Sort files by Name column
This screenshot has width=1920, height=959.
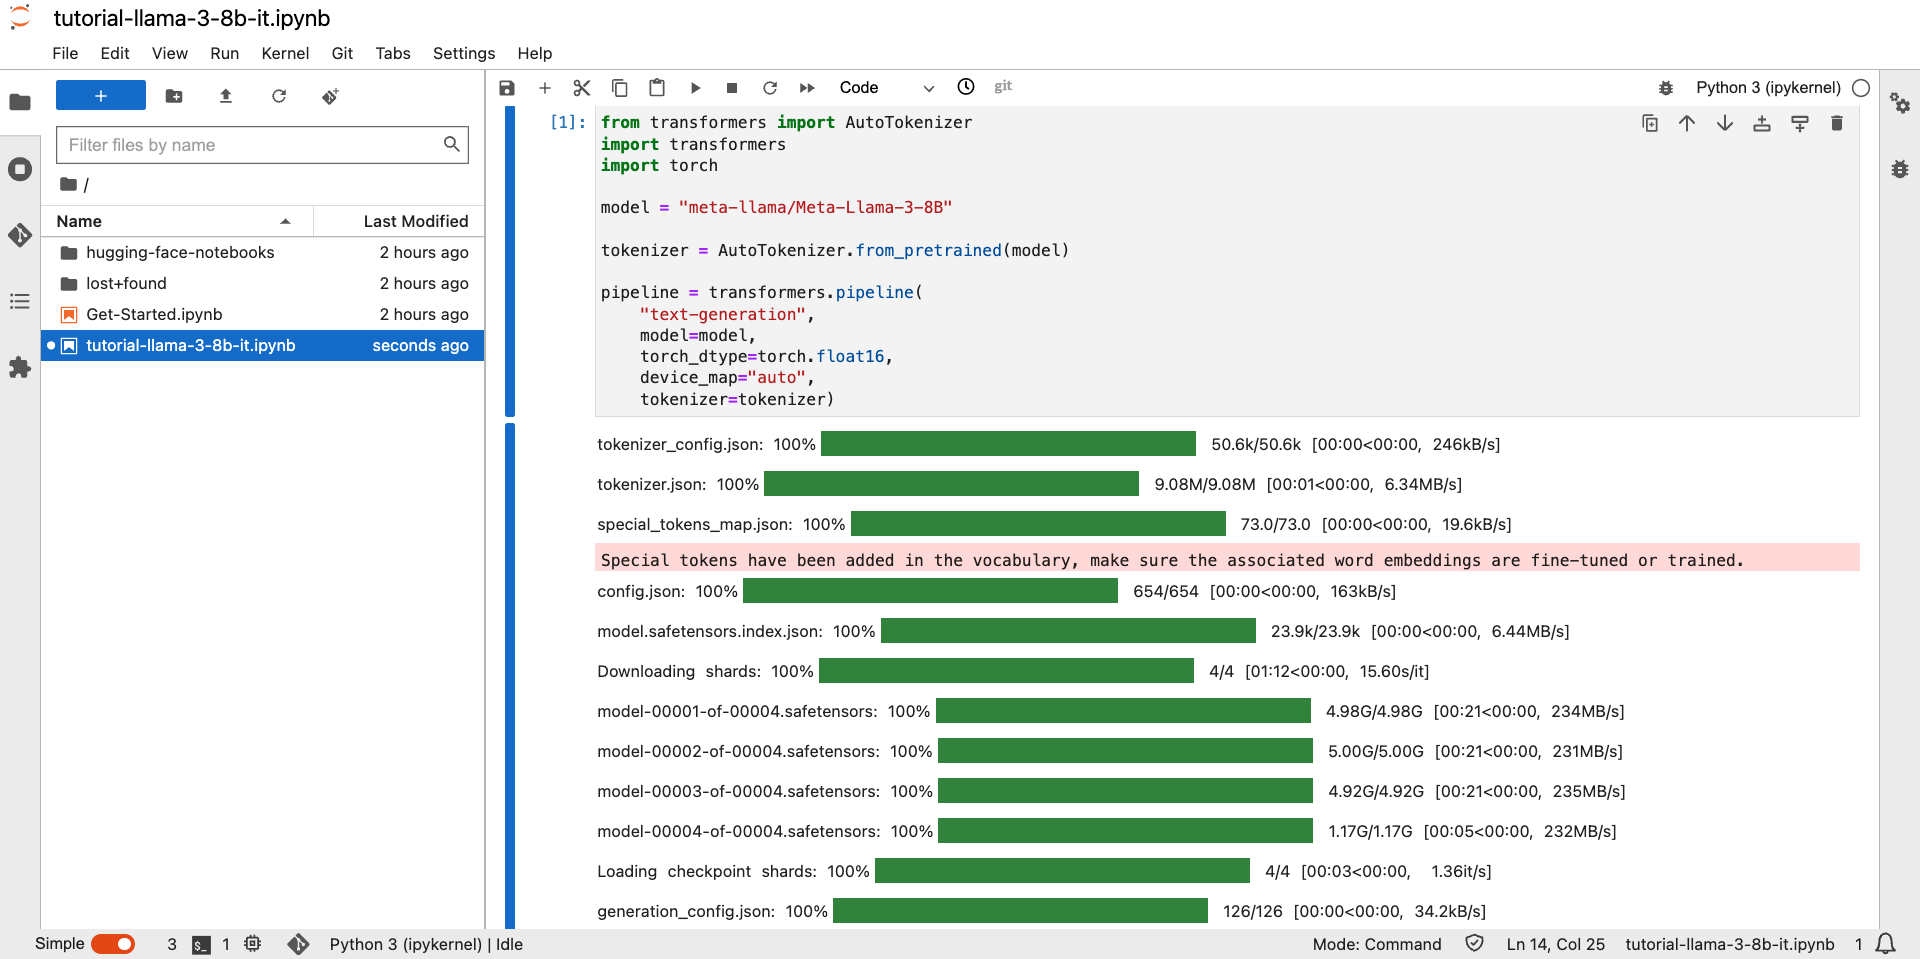[177, 221]
